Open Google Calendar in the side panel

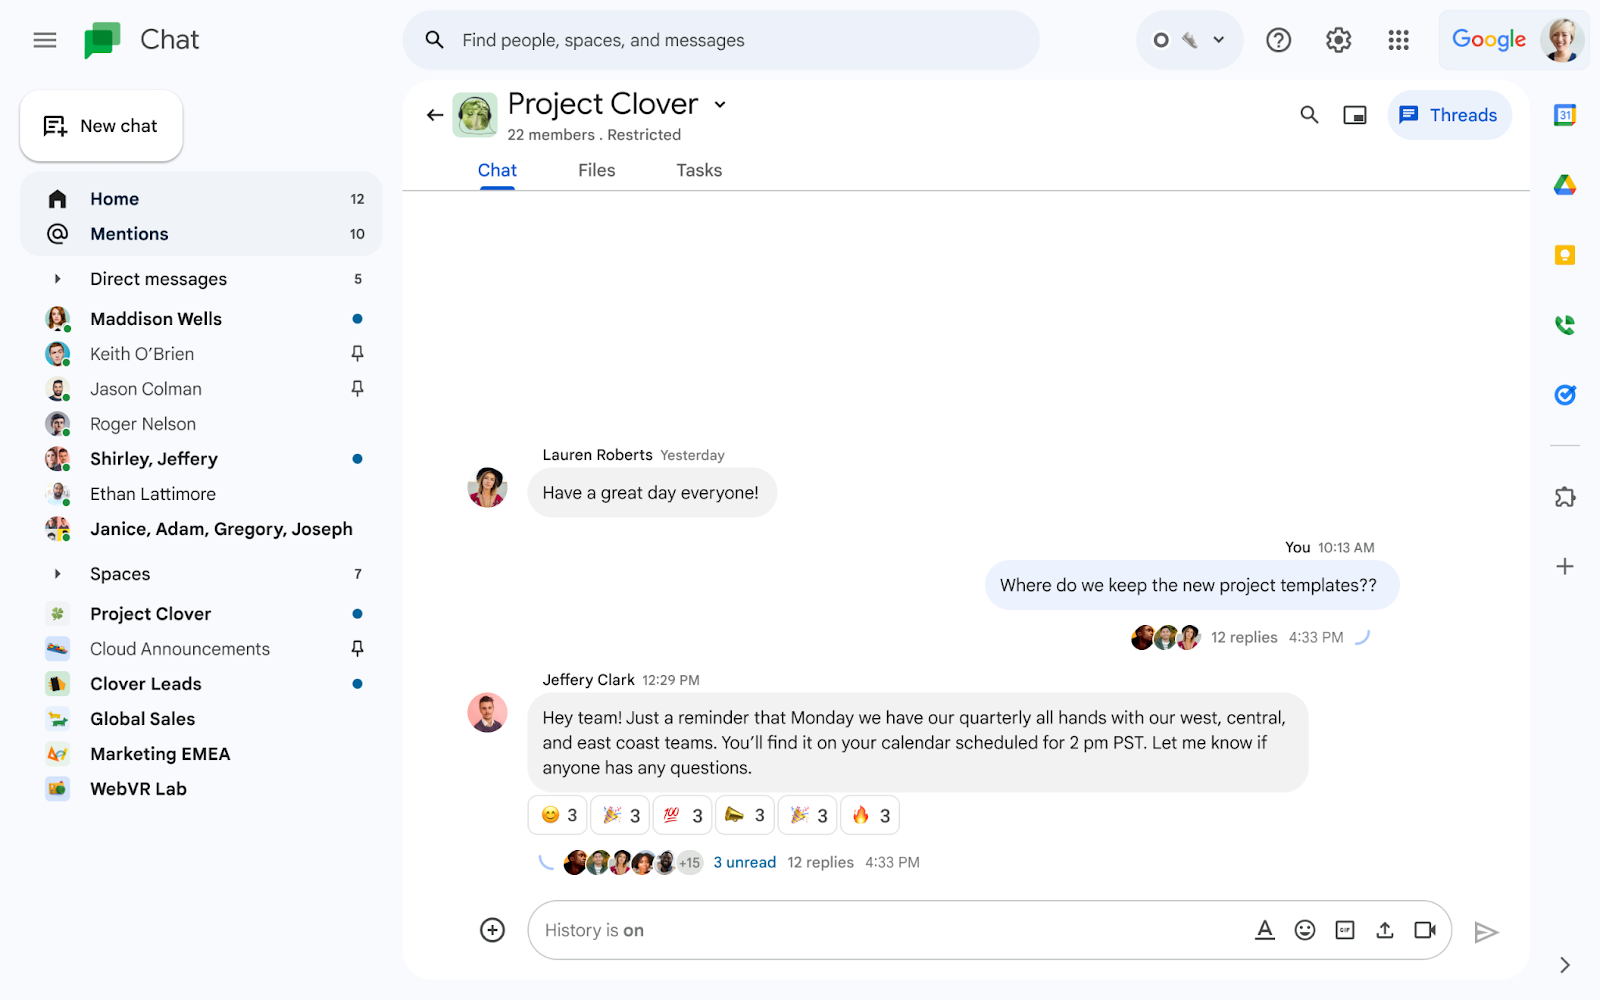pyautogui.click(x=1565, y=115)
